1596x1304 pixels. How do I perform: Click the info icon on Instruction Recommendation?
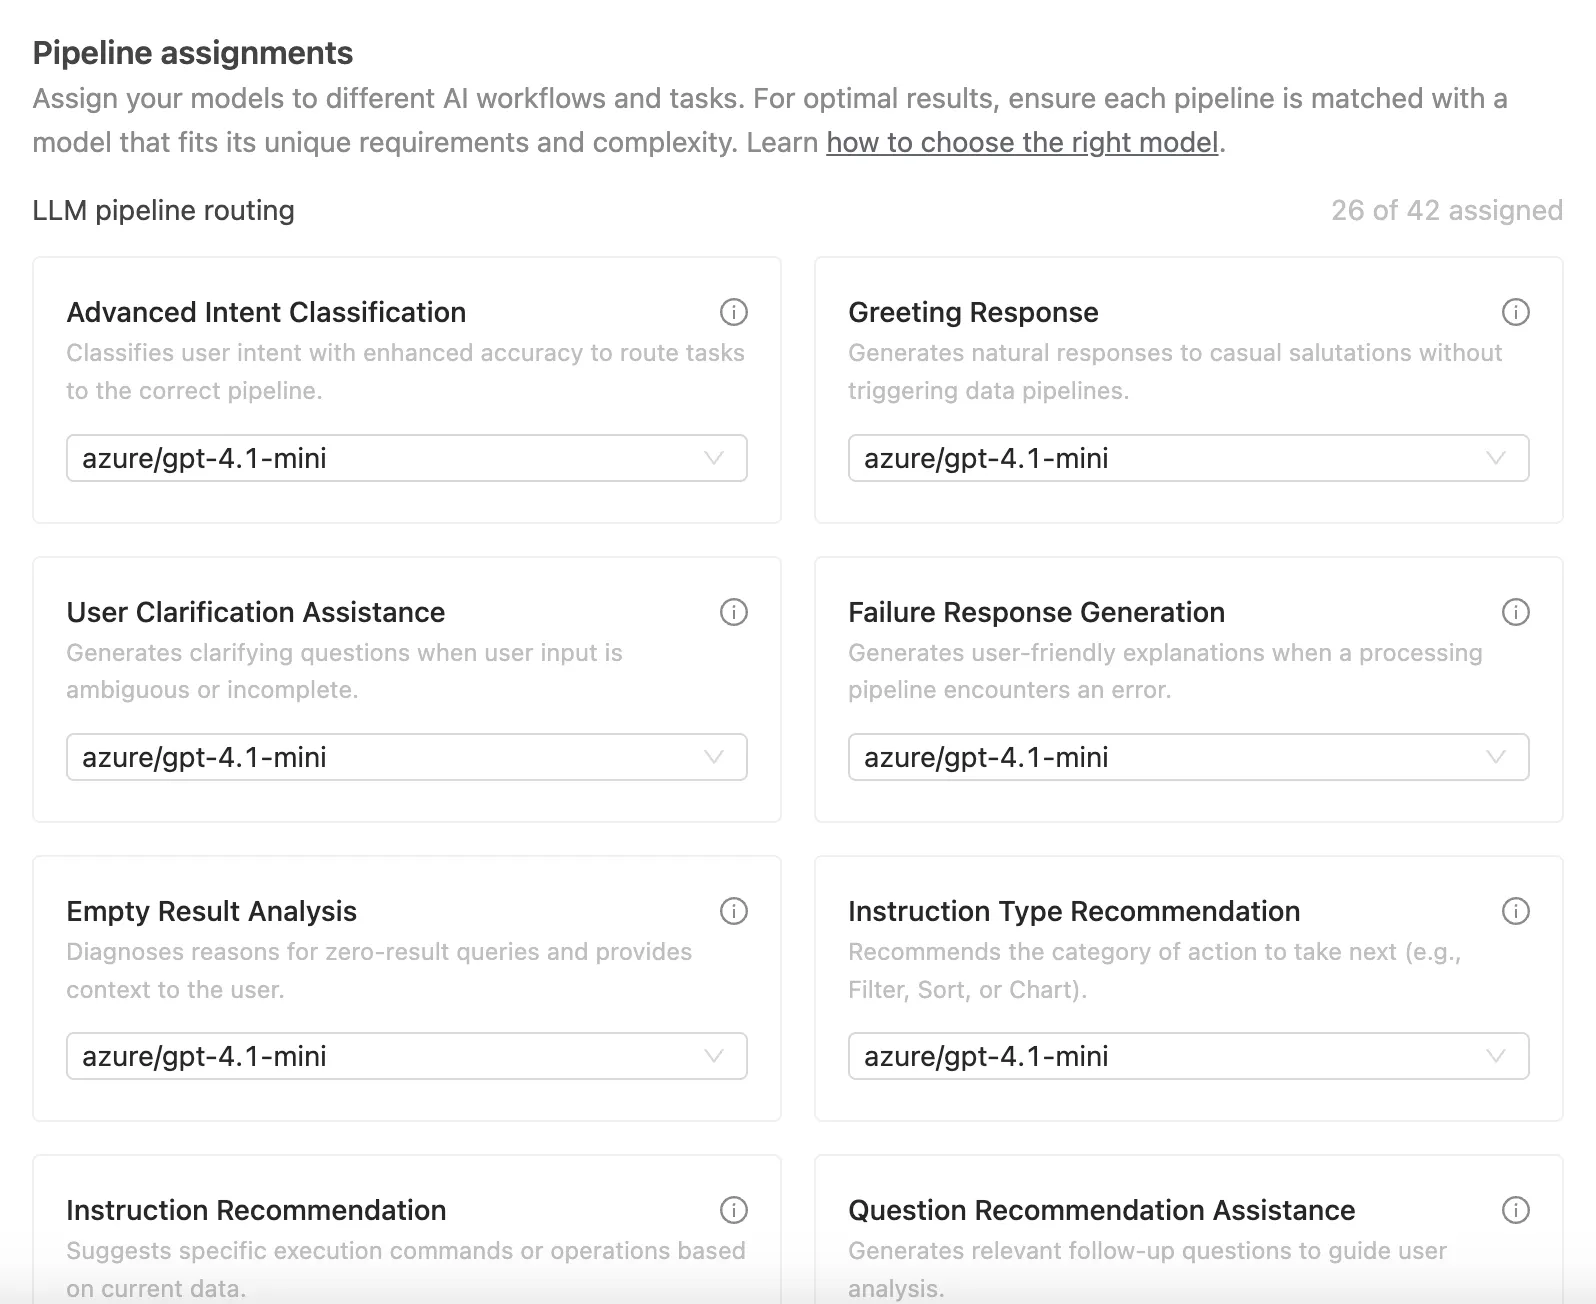[734, 1210]
